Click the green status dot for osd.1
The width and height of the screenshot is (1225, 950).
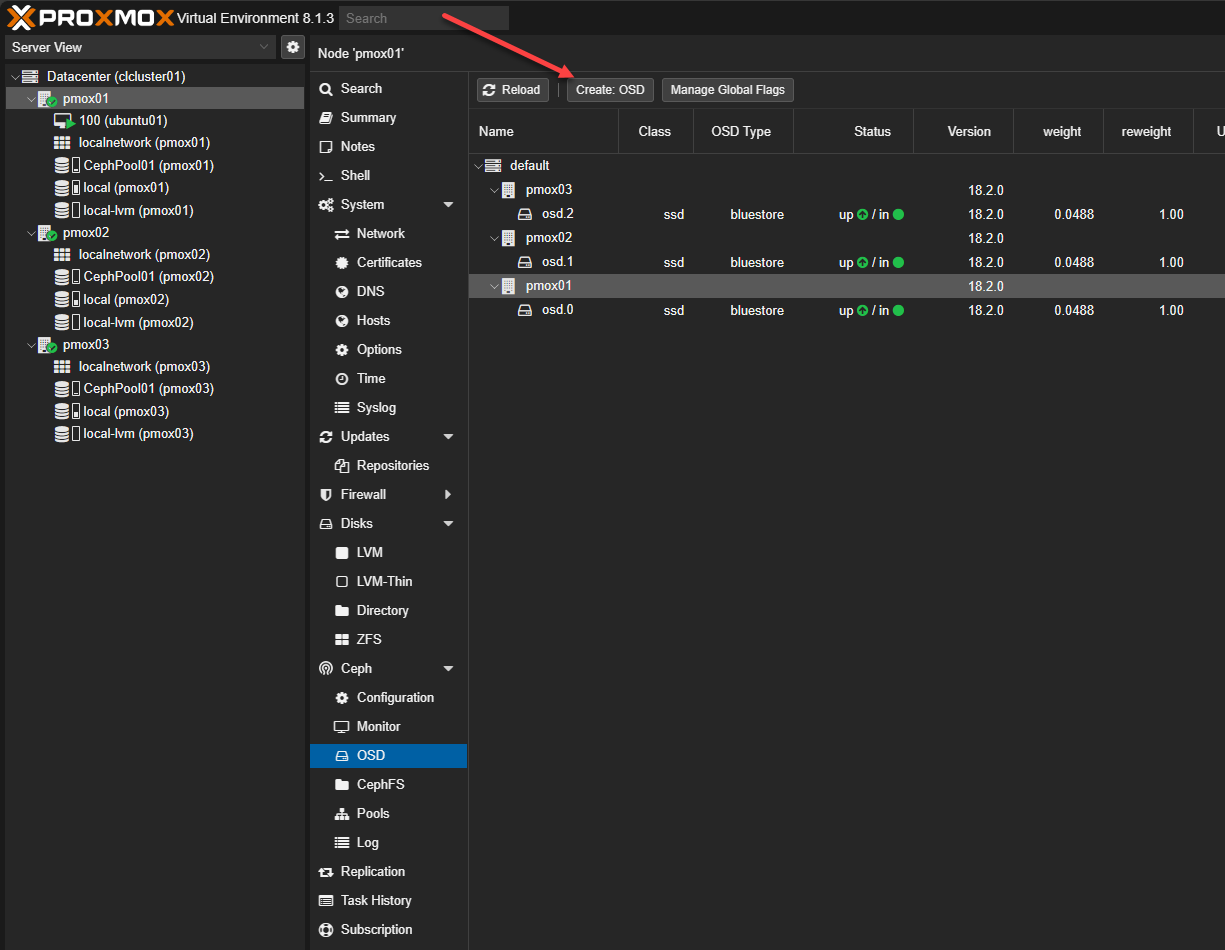[898, 263]
